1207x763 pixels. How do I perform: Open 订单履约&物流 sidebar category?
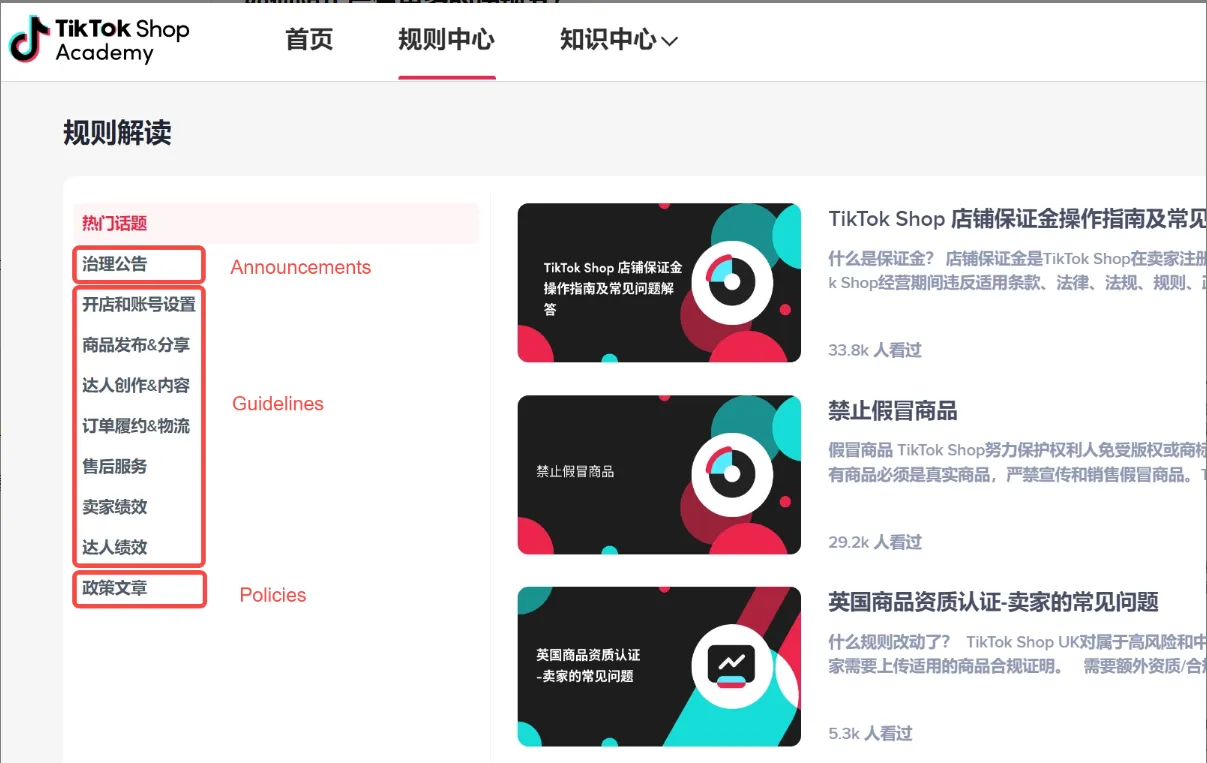pyautogui.click(x=136, y=426)
